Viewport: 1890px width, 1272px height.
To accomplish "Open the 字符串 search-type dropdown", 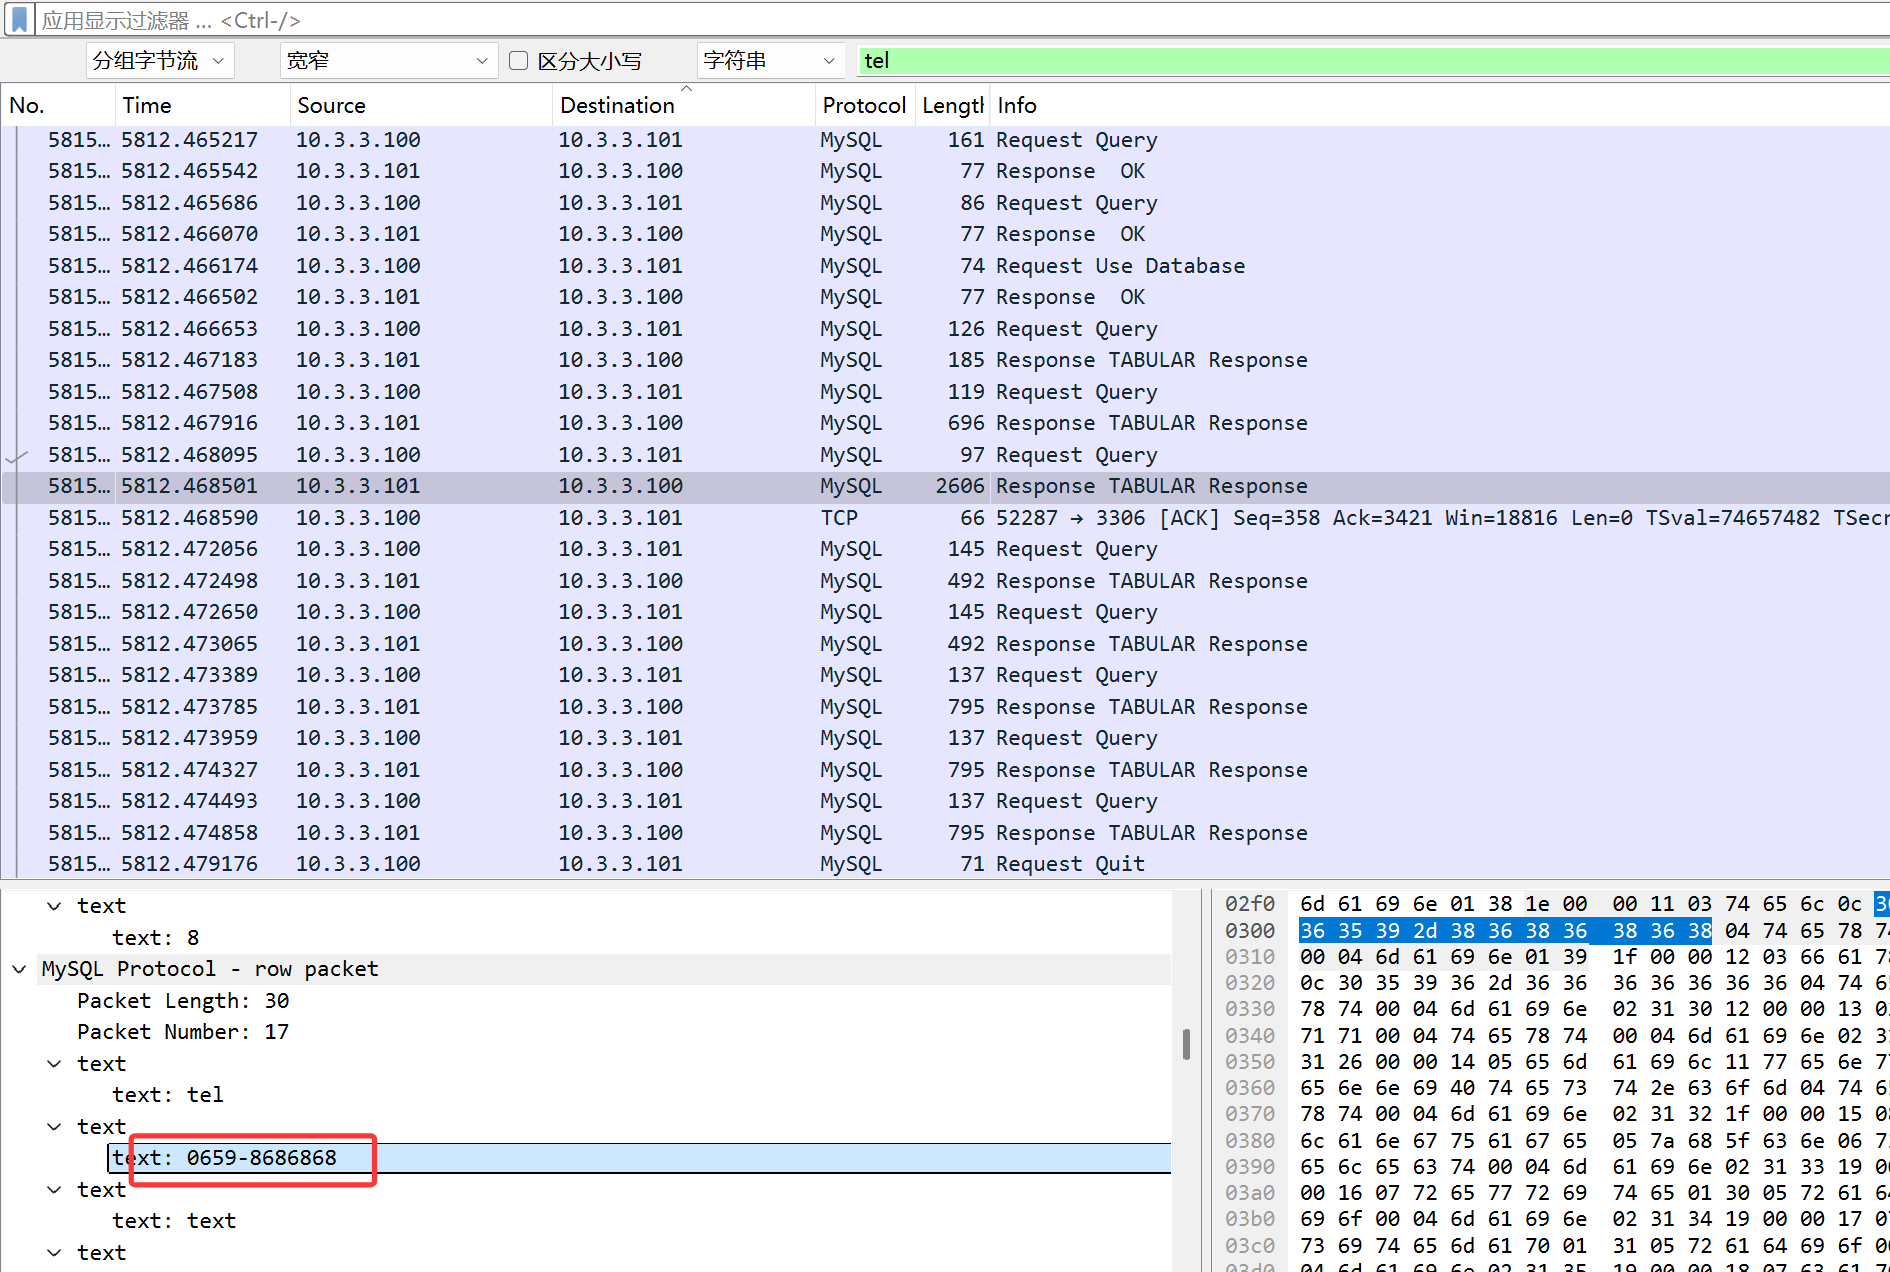I will click(771, 61).
